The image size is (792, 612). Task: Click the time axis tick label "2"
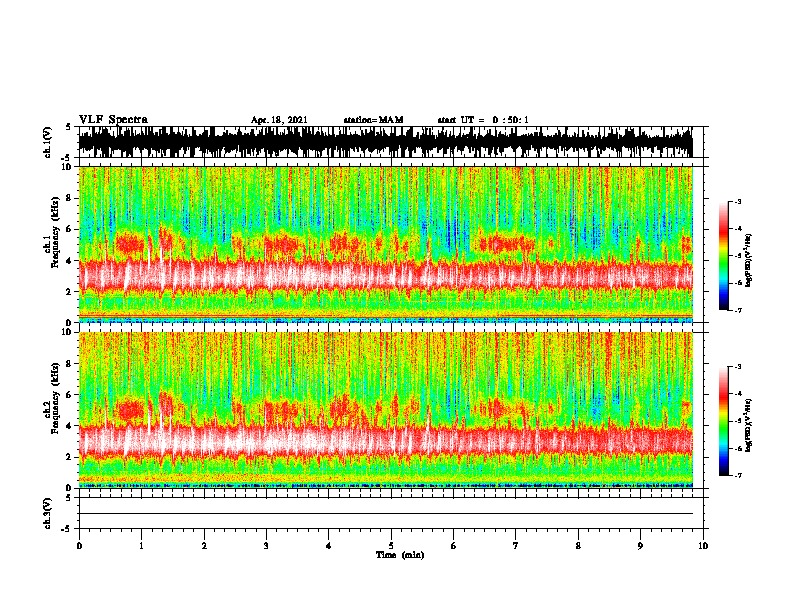204,546
